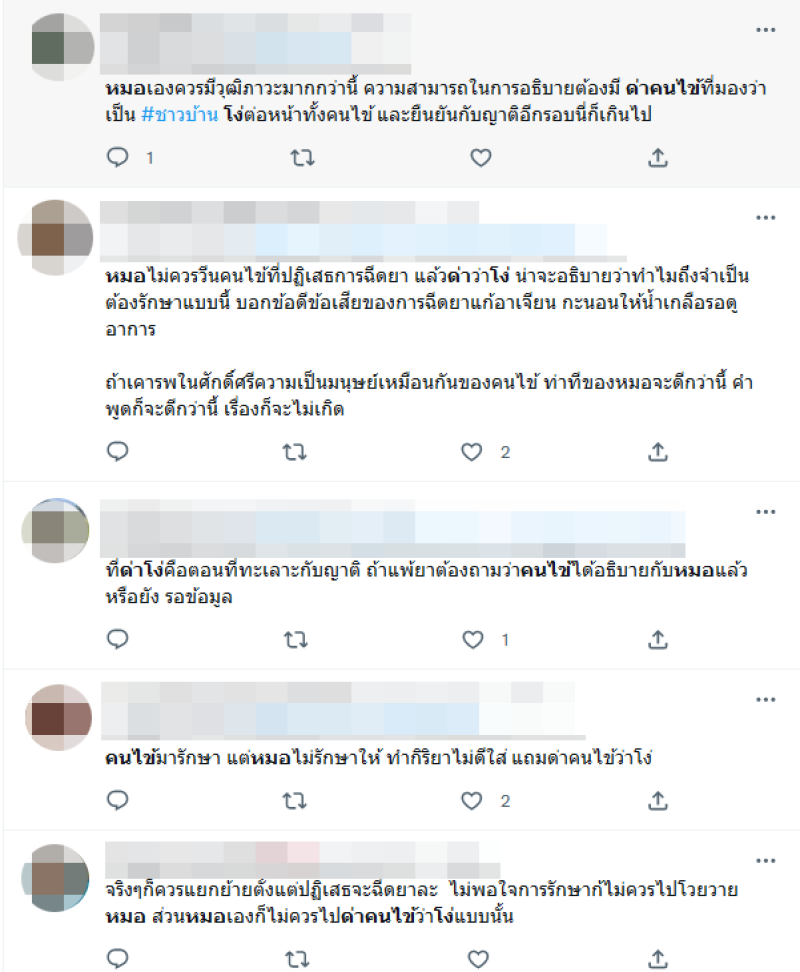Share the second tweet about หมอไม่ควรวีน

657,452
